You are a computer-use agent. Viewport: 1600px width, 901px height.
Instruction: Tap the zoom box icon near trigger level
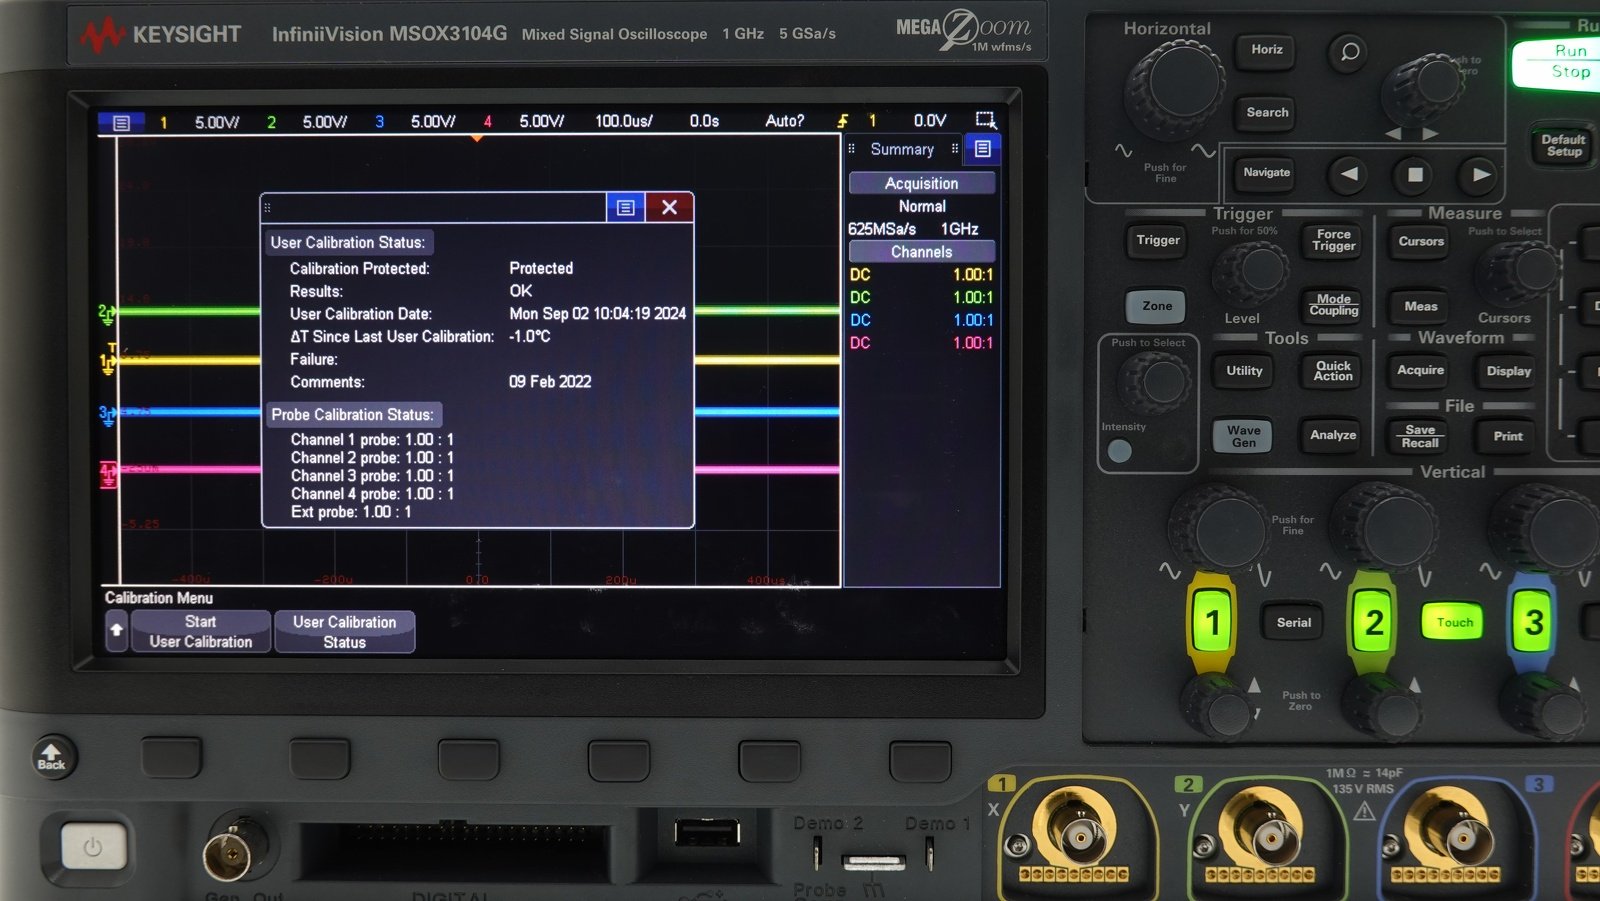point(985,120)
